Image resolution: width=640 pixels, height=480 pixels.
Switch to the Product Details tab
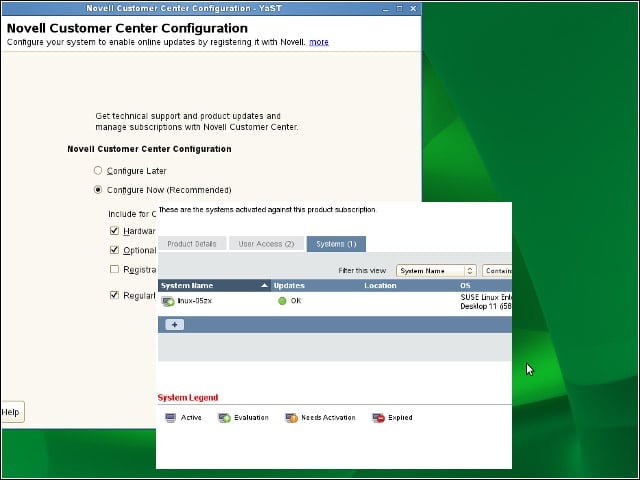tap(192, 244)
